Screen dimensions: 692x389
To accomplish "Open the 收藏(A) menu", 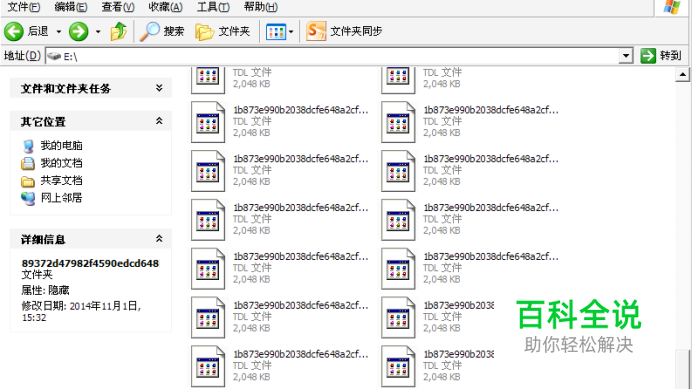I will click(x=165, y=7).
